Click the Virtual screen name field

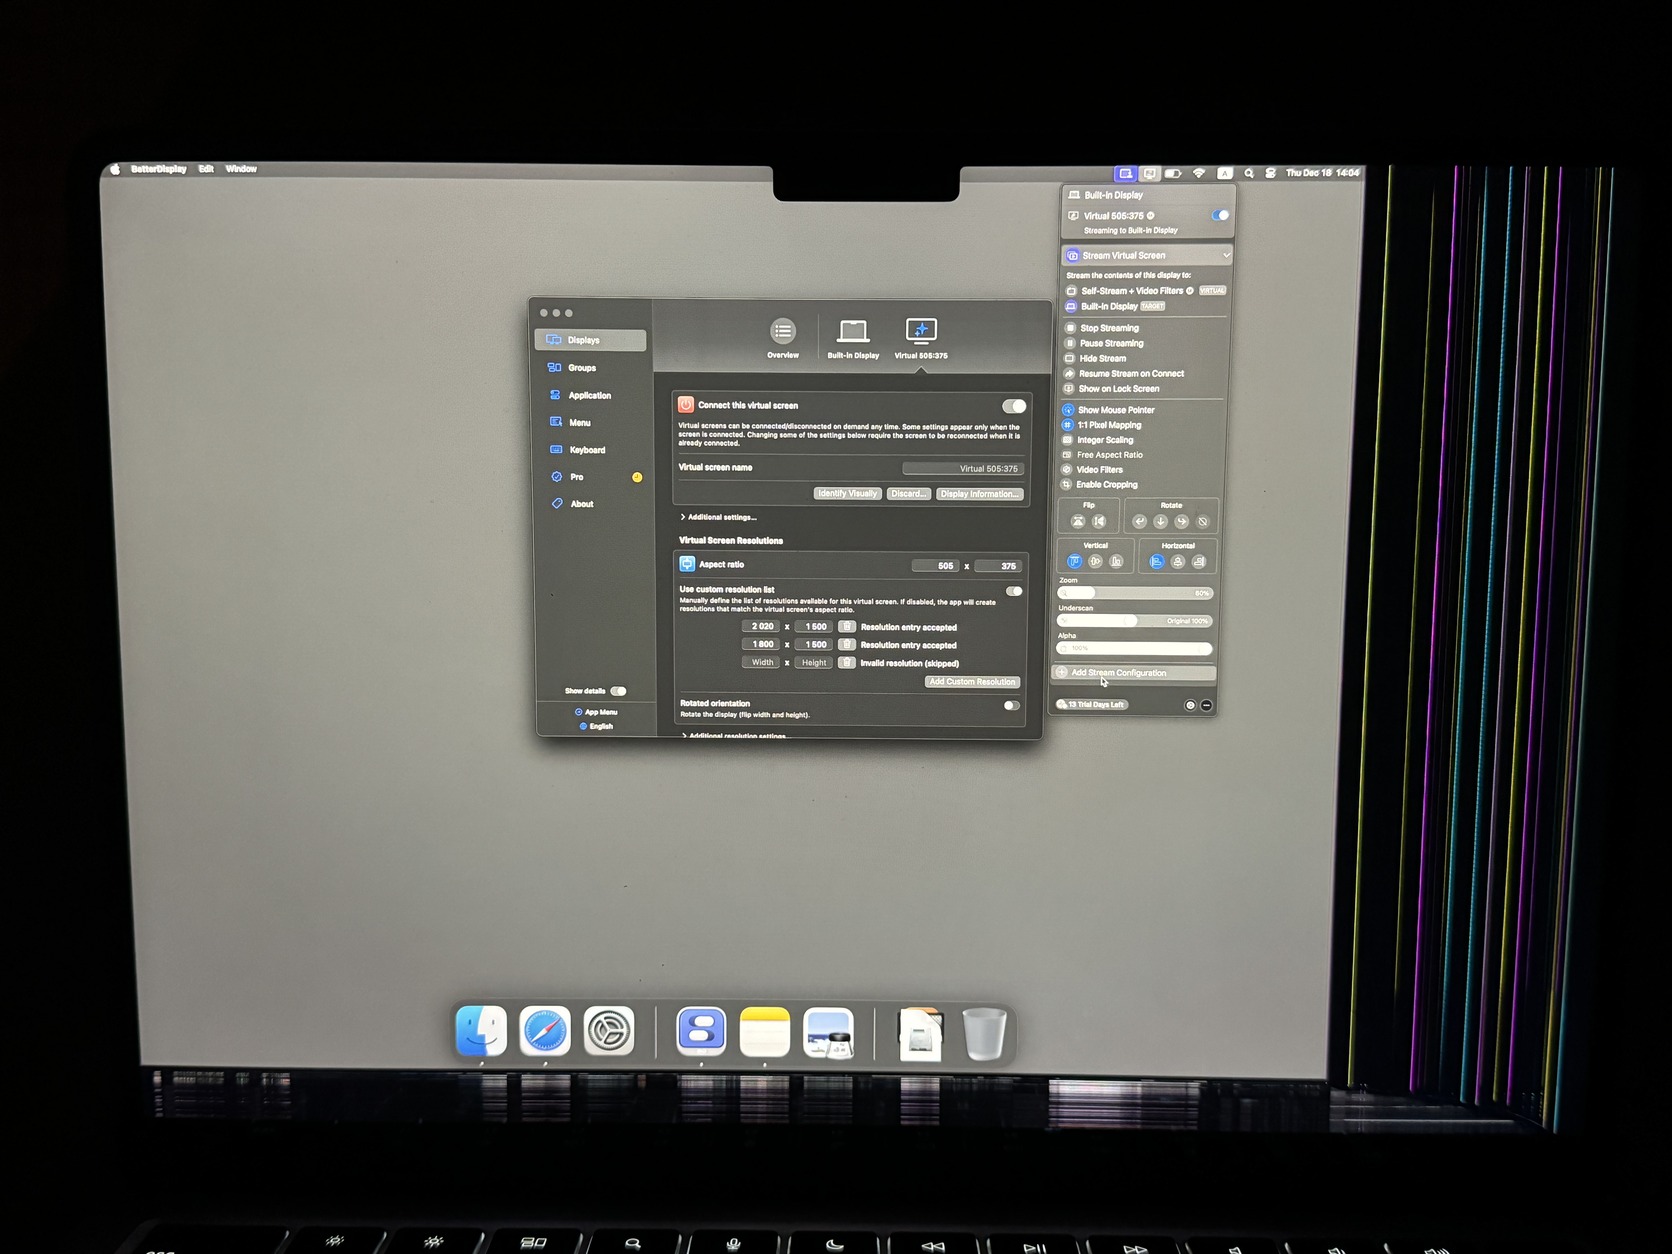962,469
